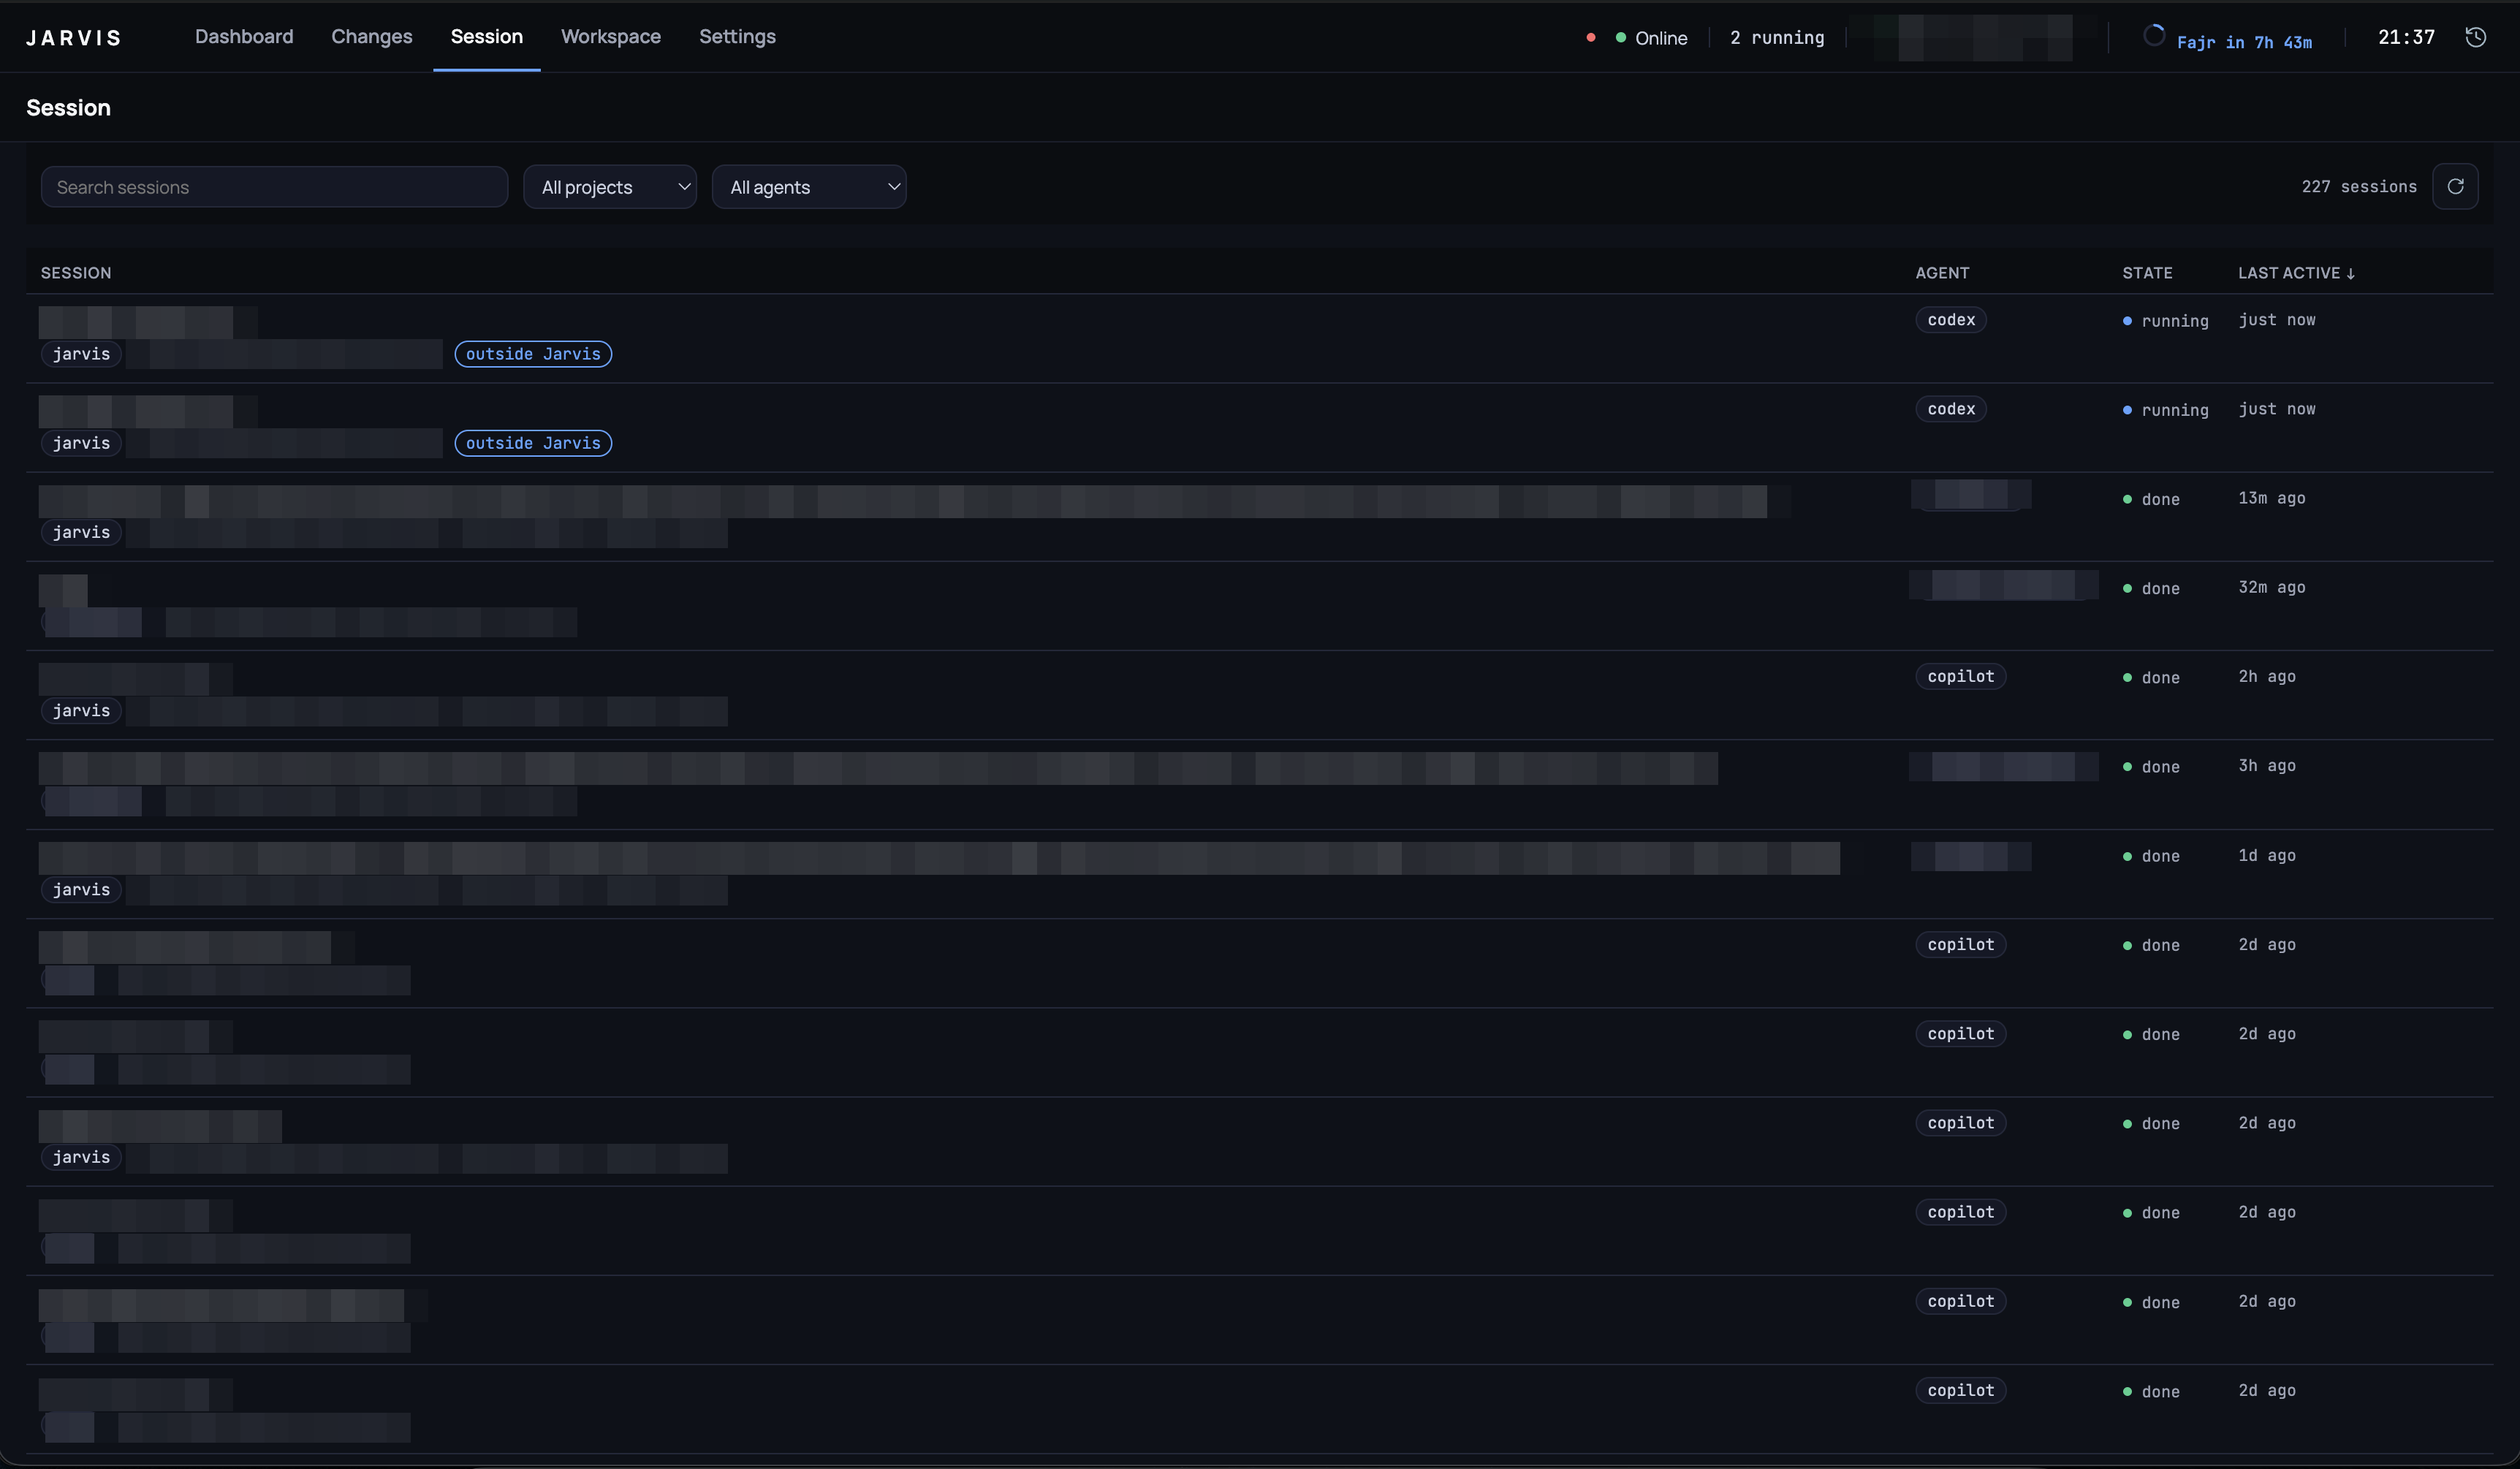Click the Online status indicator
The image size is (2520, 1469).
pos(1651,38)
